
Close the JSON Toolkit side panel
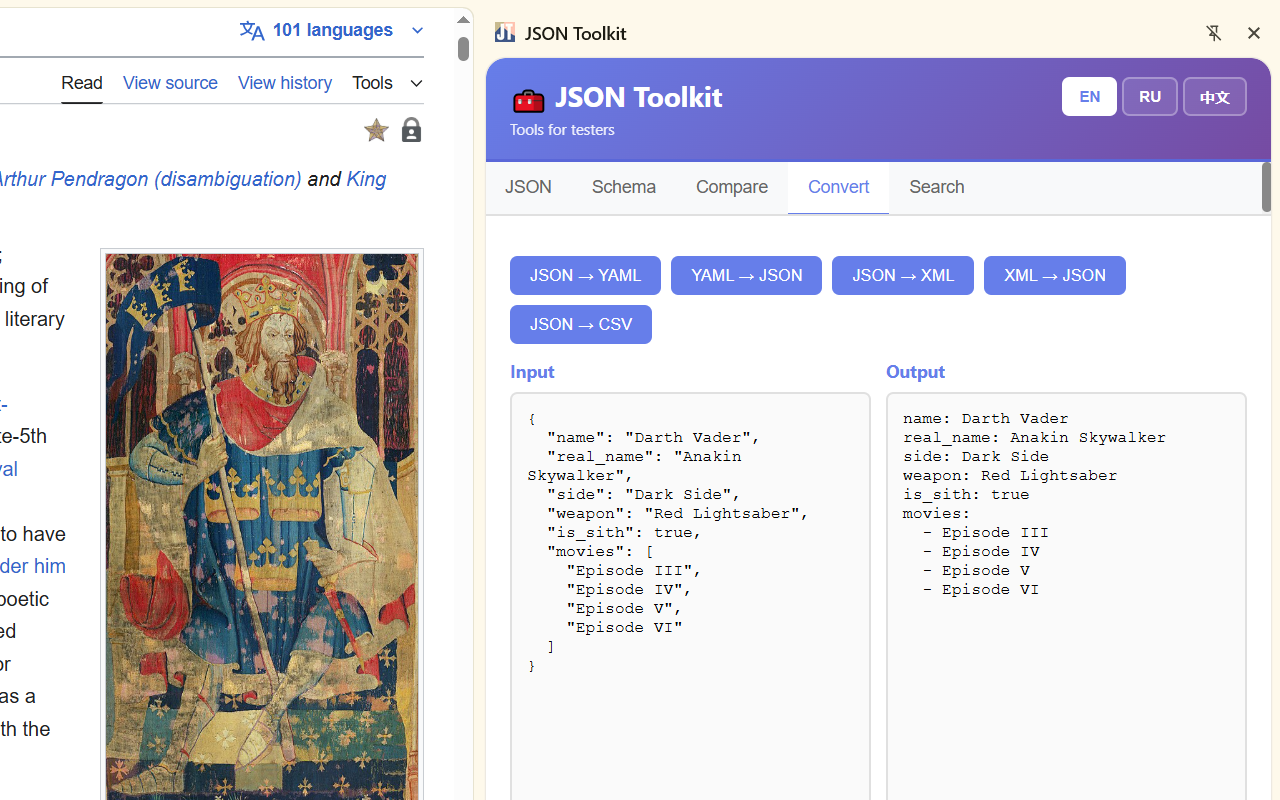pyautogui.click(x=1253, y=33)
